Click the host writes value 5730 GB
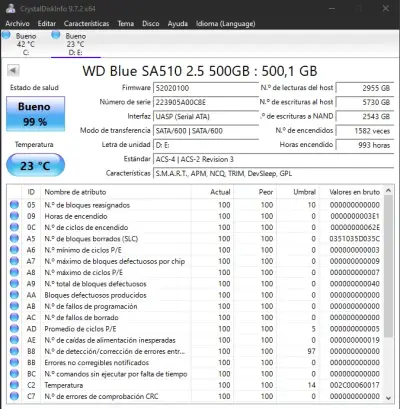Image resolution: width=400 pixels, height=409 pixels. [x=365, y=102]
